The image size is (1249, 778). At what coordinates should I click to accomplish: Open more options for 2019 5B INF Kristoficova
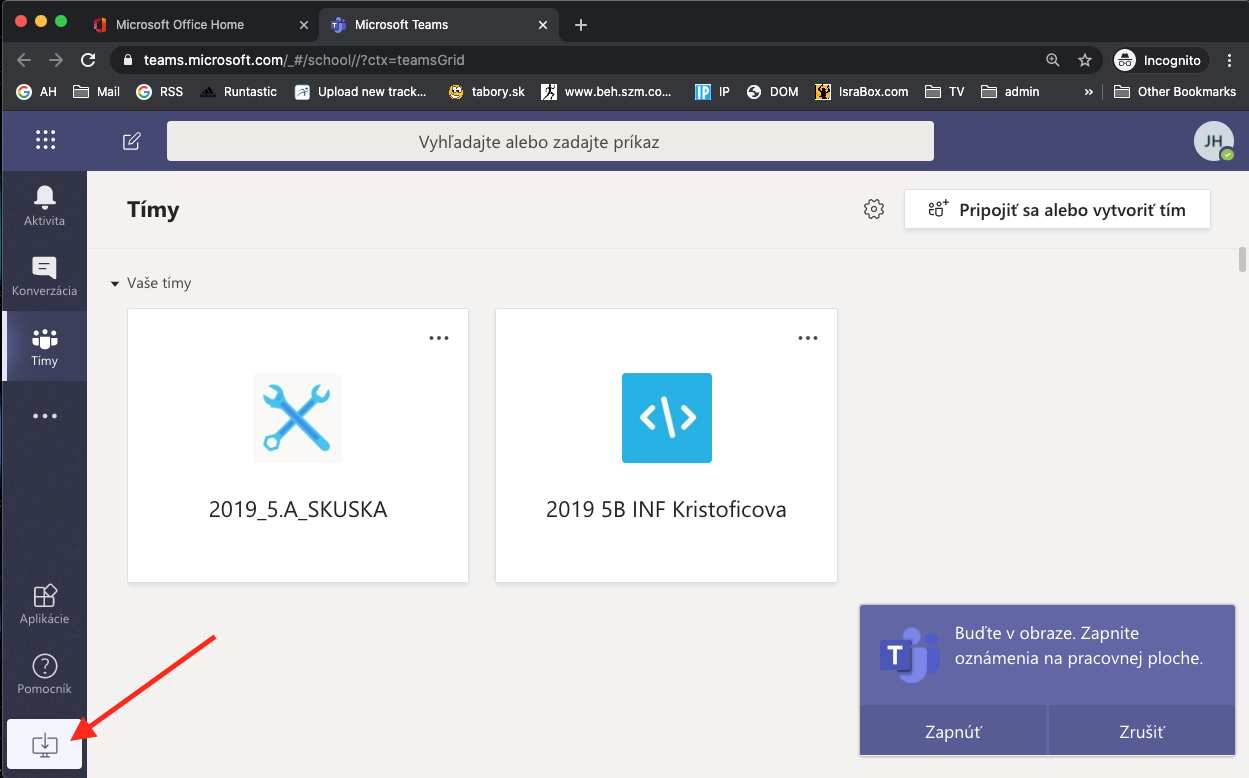[x=808, y=338]
